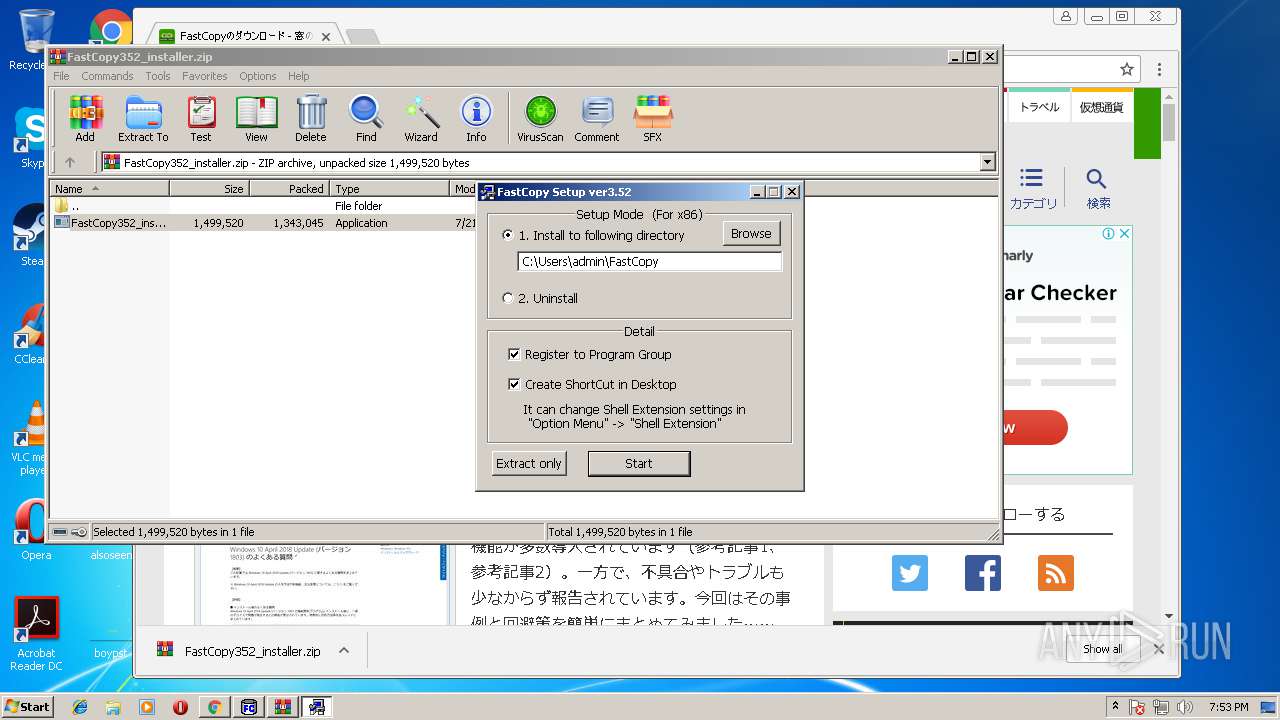The height and width of the screenshot is (720, 1280).
Task: Go up one level in WinRAR
Action: (x=70, y=162)
